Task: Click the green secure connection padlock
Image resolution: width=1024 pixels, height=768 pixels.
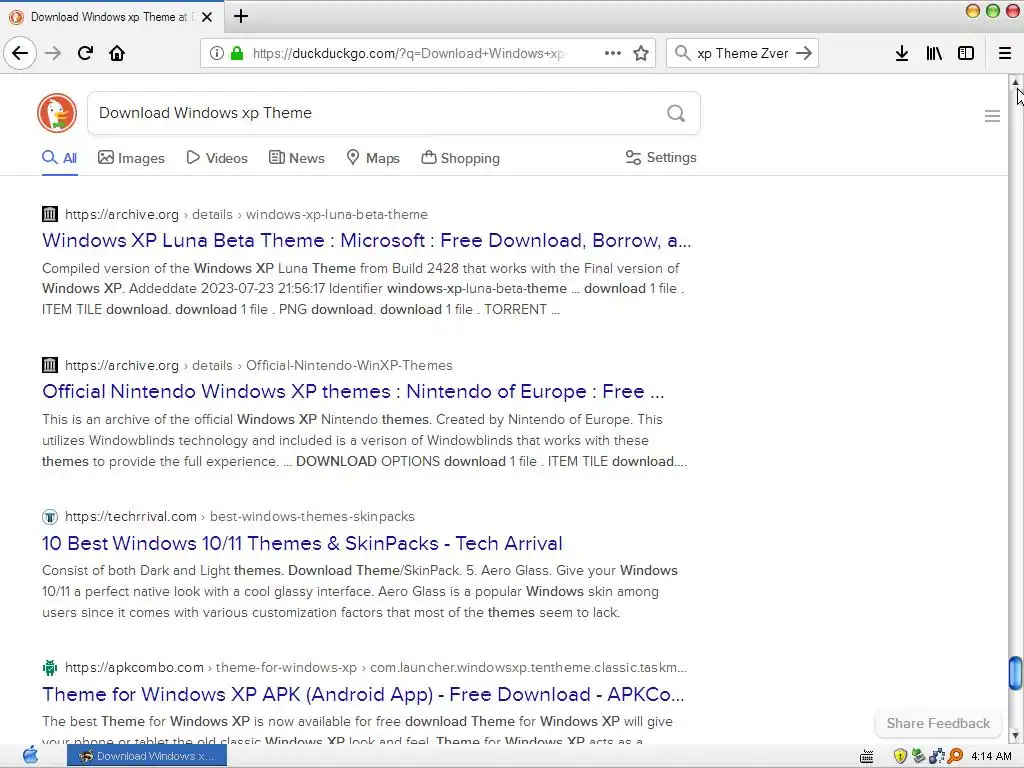Action: tap(237, 53)
